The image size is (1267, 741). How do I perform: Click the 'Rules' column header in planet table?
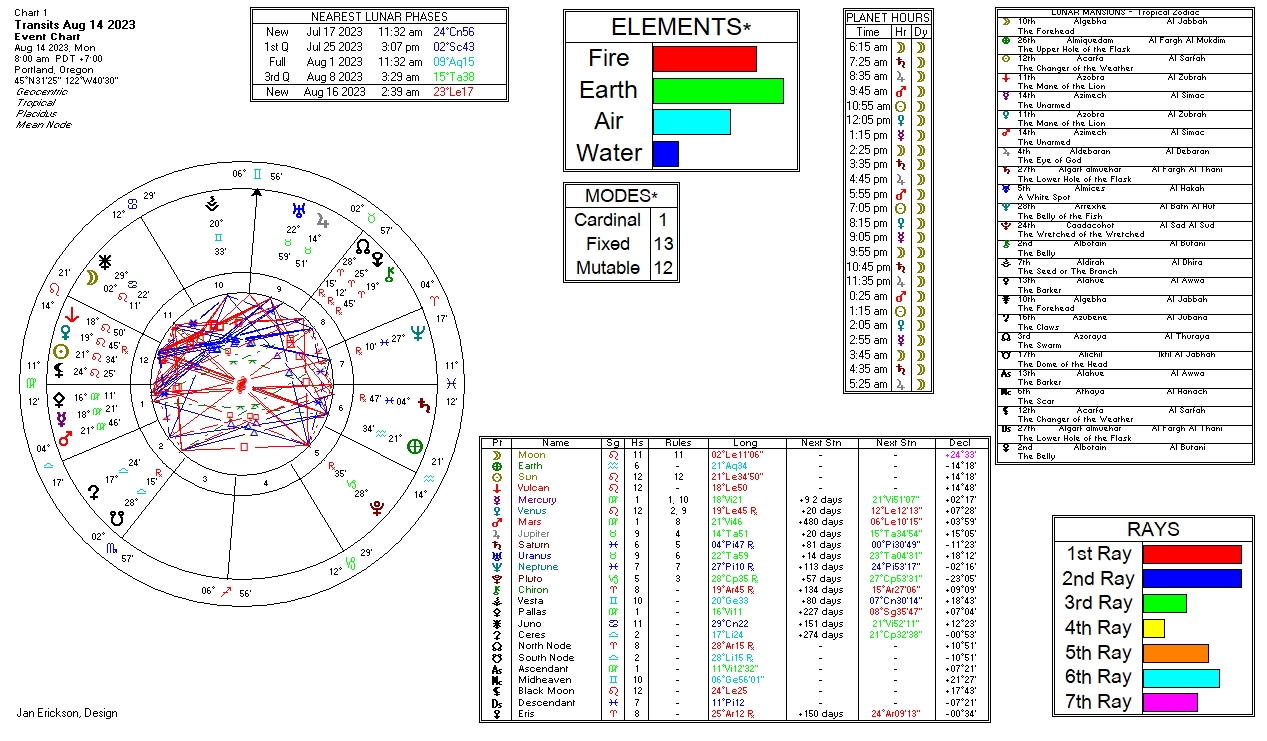click(x=677, y=443)
